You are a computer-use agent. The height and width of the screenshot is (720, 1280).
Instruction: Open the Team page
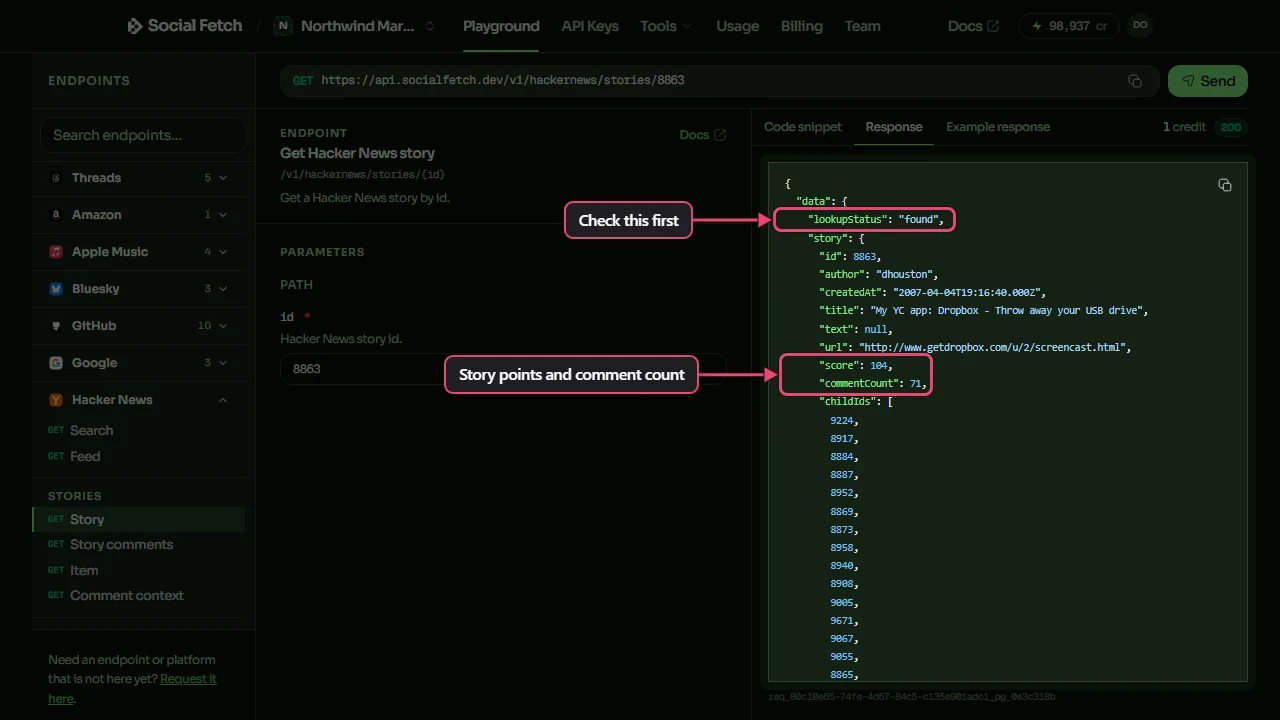click(862, 26)
